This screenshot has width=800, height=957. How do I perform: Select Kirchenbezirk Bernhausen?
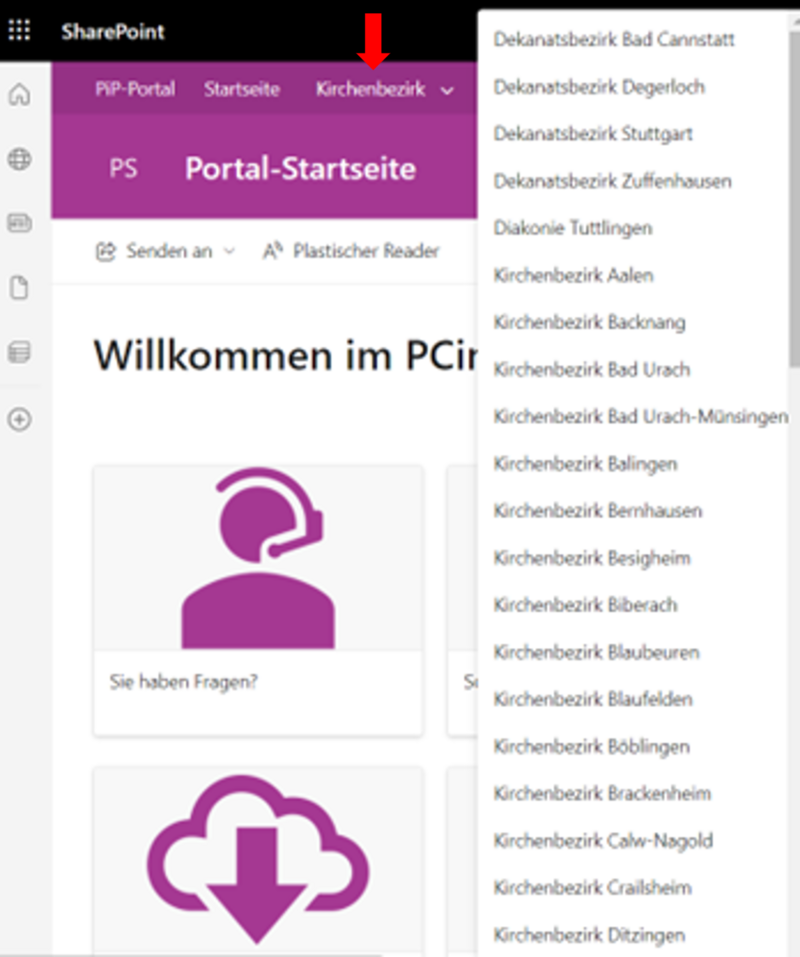pyautogui.click(x=598, y=511)
